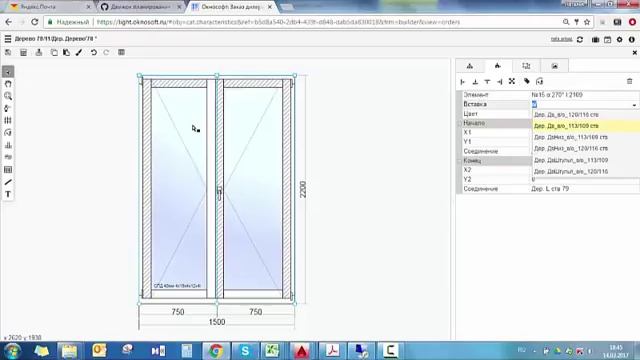Undo the last drawing action

[x=93, y=53]
